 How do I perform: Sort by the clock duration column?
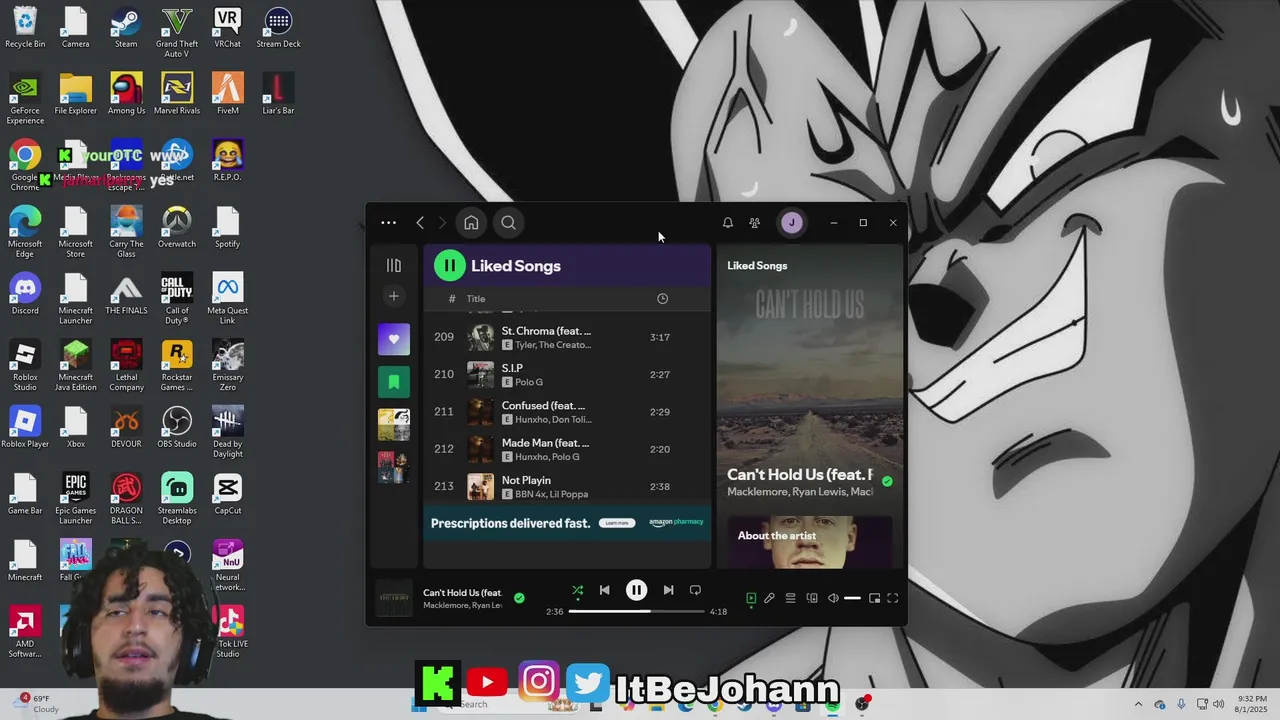click(x=662, y=299)
